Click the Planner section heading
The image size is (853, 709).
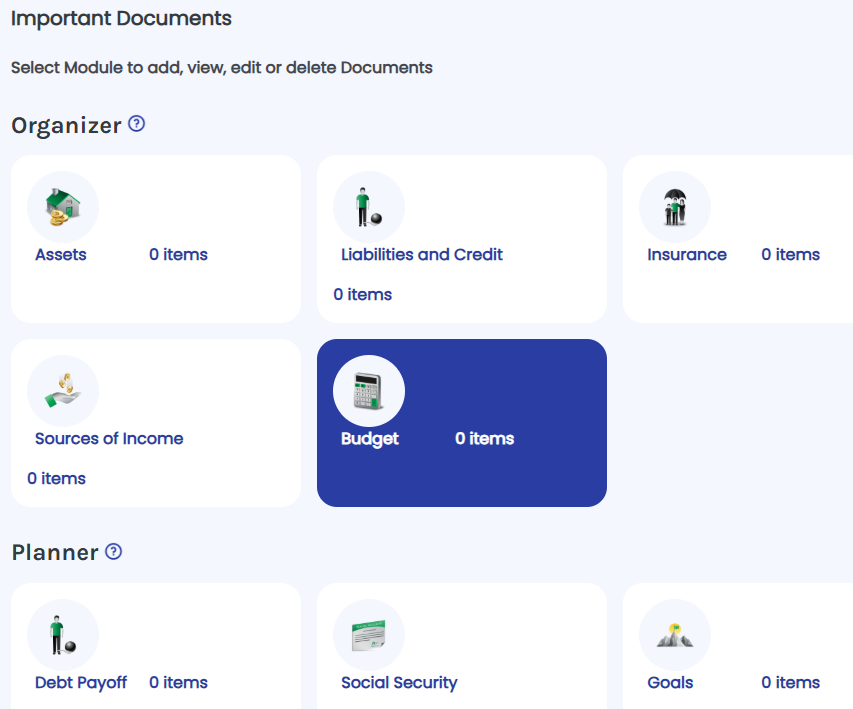point(55,552)
